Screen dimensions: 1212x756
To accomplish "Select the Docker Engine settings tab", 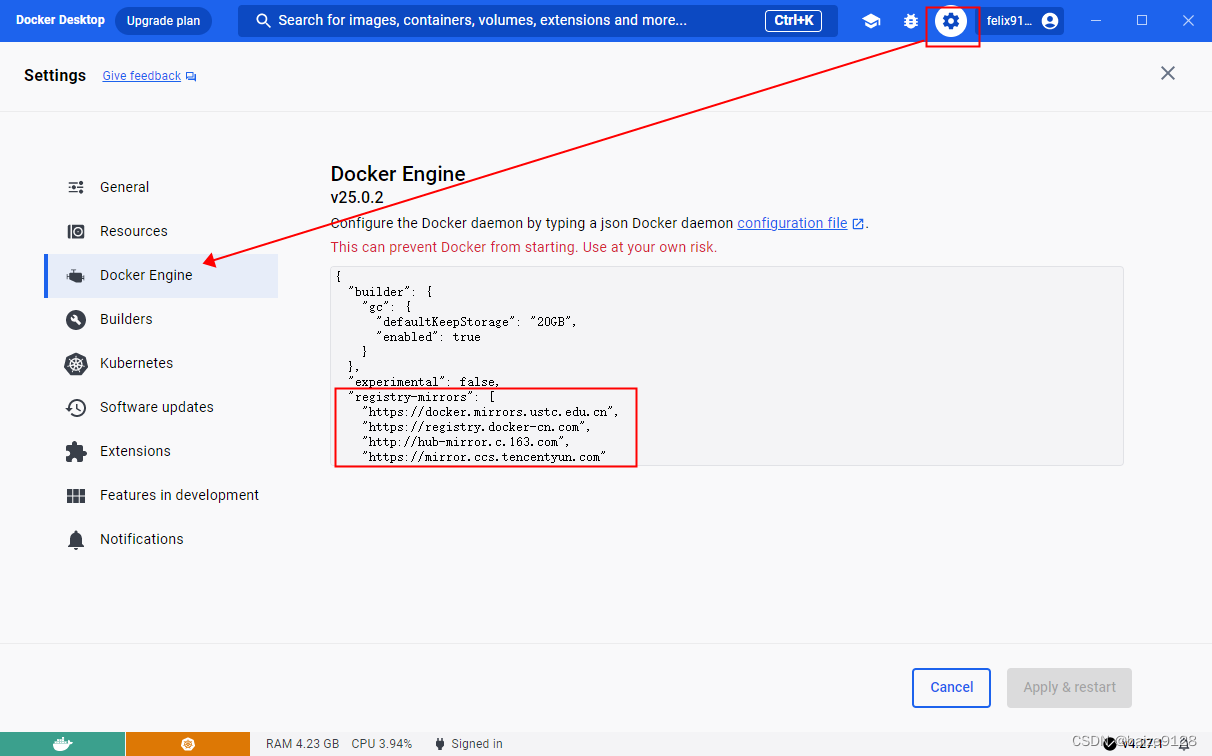I will pos(161,275).
